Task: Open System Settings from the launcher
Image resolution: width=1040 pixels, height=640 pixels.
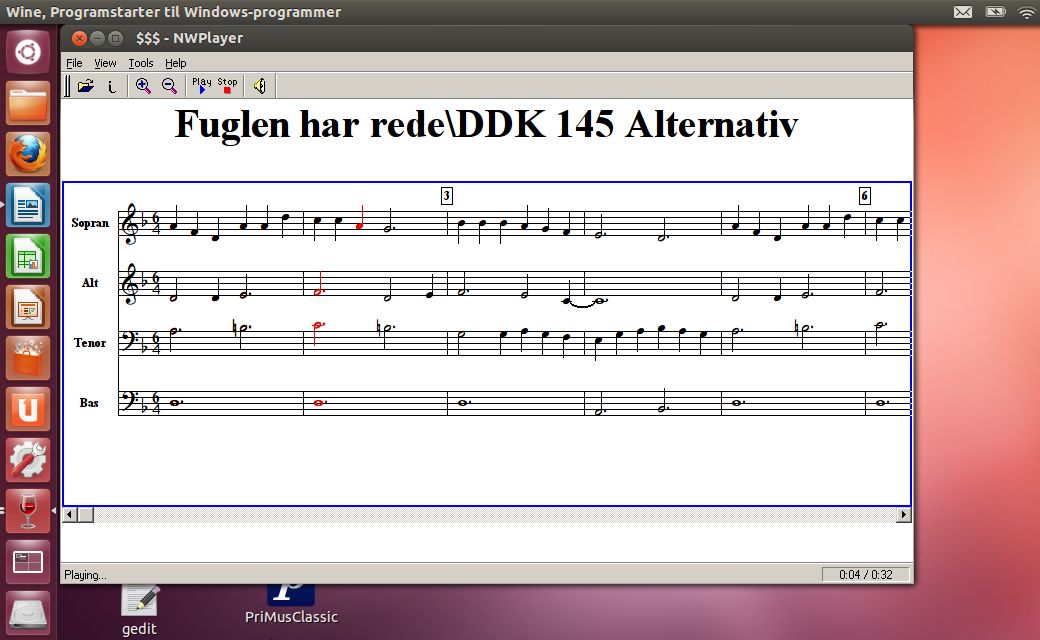Action: tap(28, 460)
